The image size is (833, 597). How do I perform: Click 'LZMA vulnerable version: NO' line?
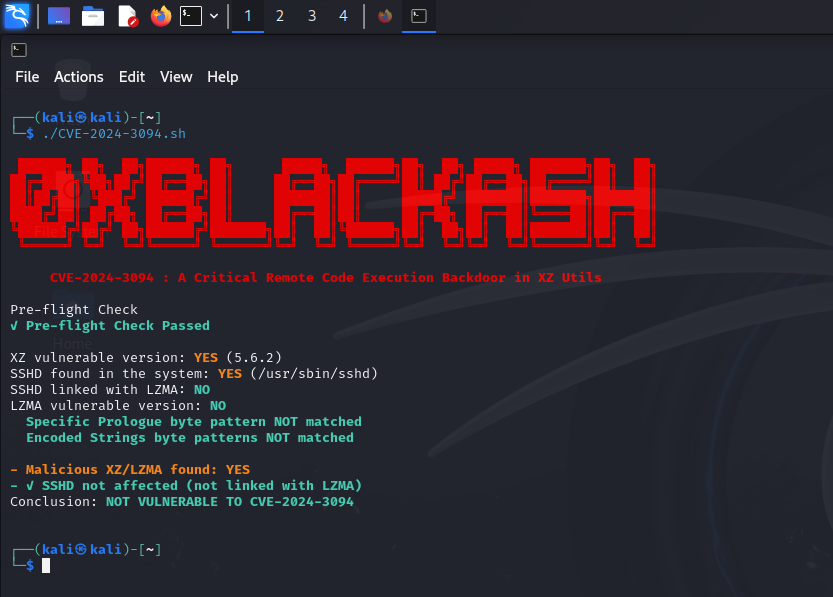coord(118,405)
